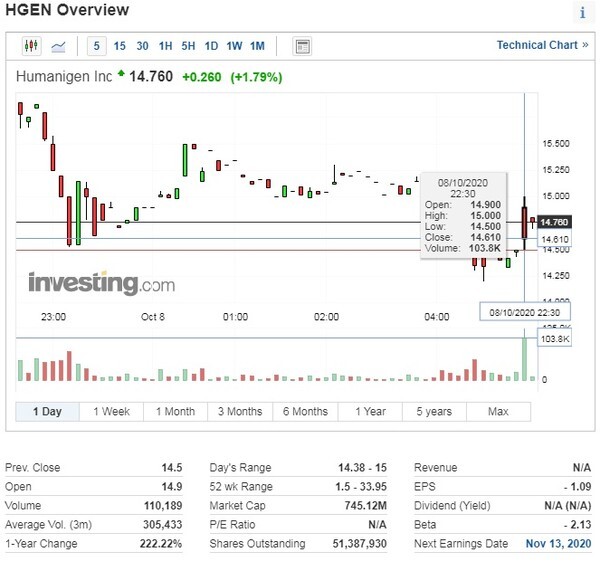Click the 08/10/2020 22:30 time marker
Image resolution: width=600 pixels, height=571 pixels.
coord(525,312)
